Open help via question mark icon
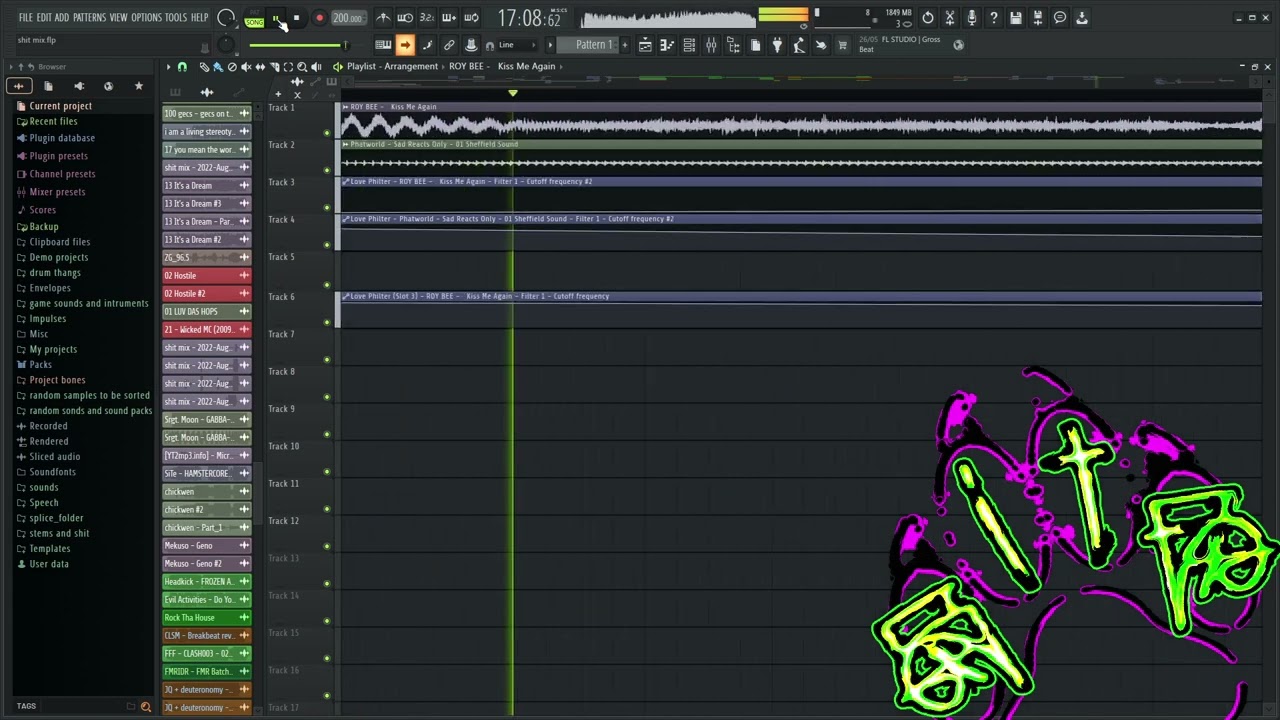Image resolution: width=1280 pixels, height=720 pixels. [x=994, y=18]
